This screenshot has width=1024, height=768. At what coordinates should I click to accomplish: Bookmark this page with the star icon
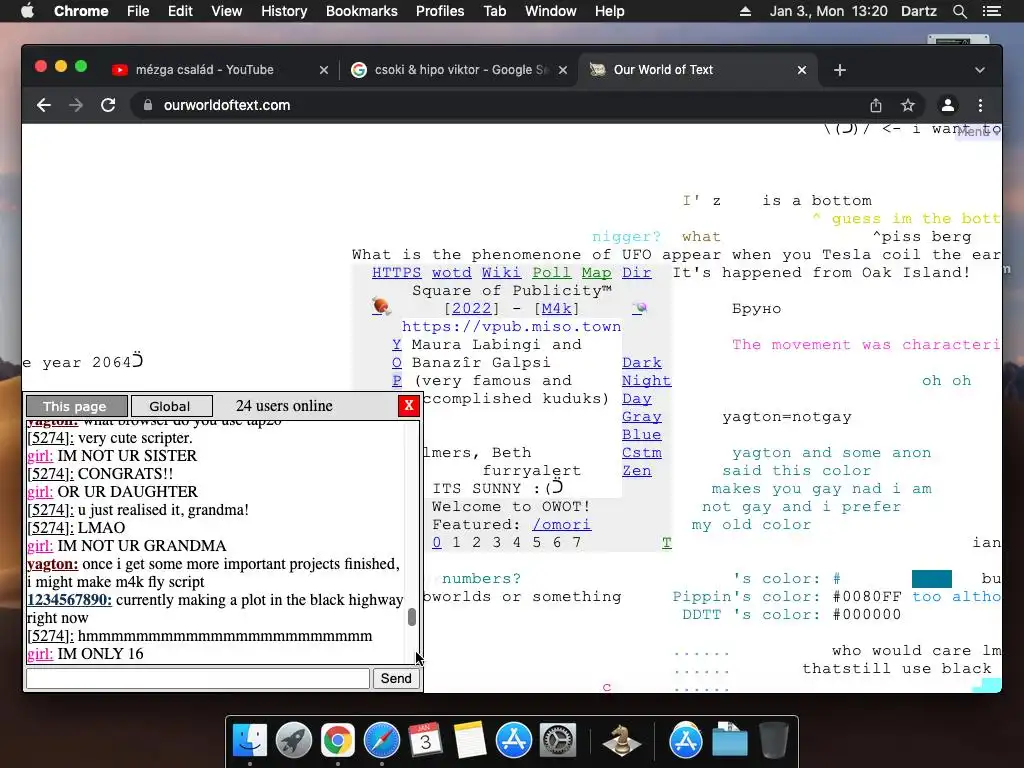point(908,105)
